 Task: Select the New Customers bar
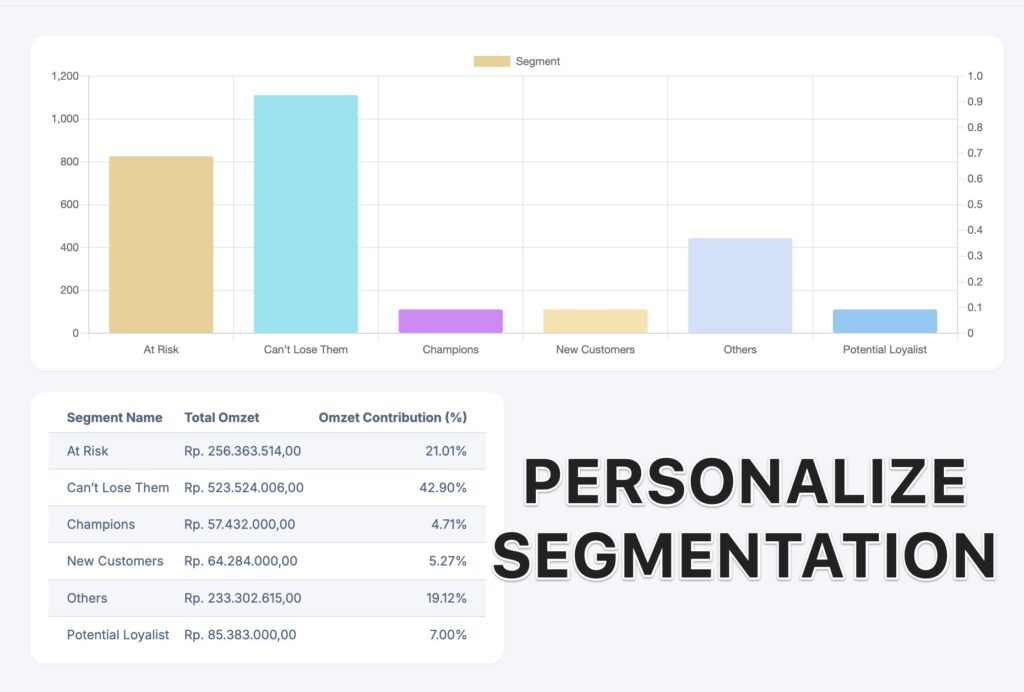595,321
